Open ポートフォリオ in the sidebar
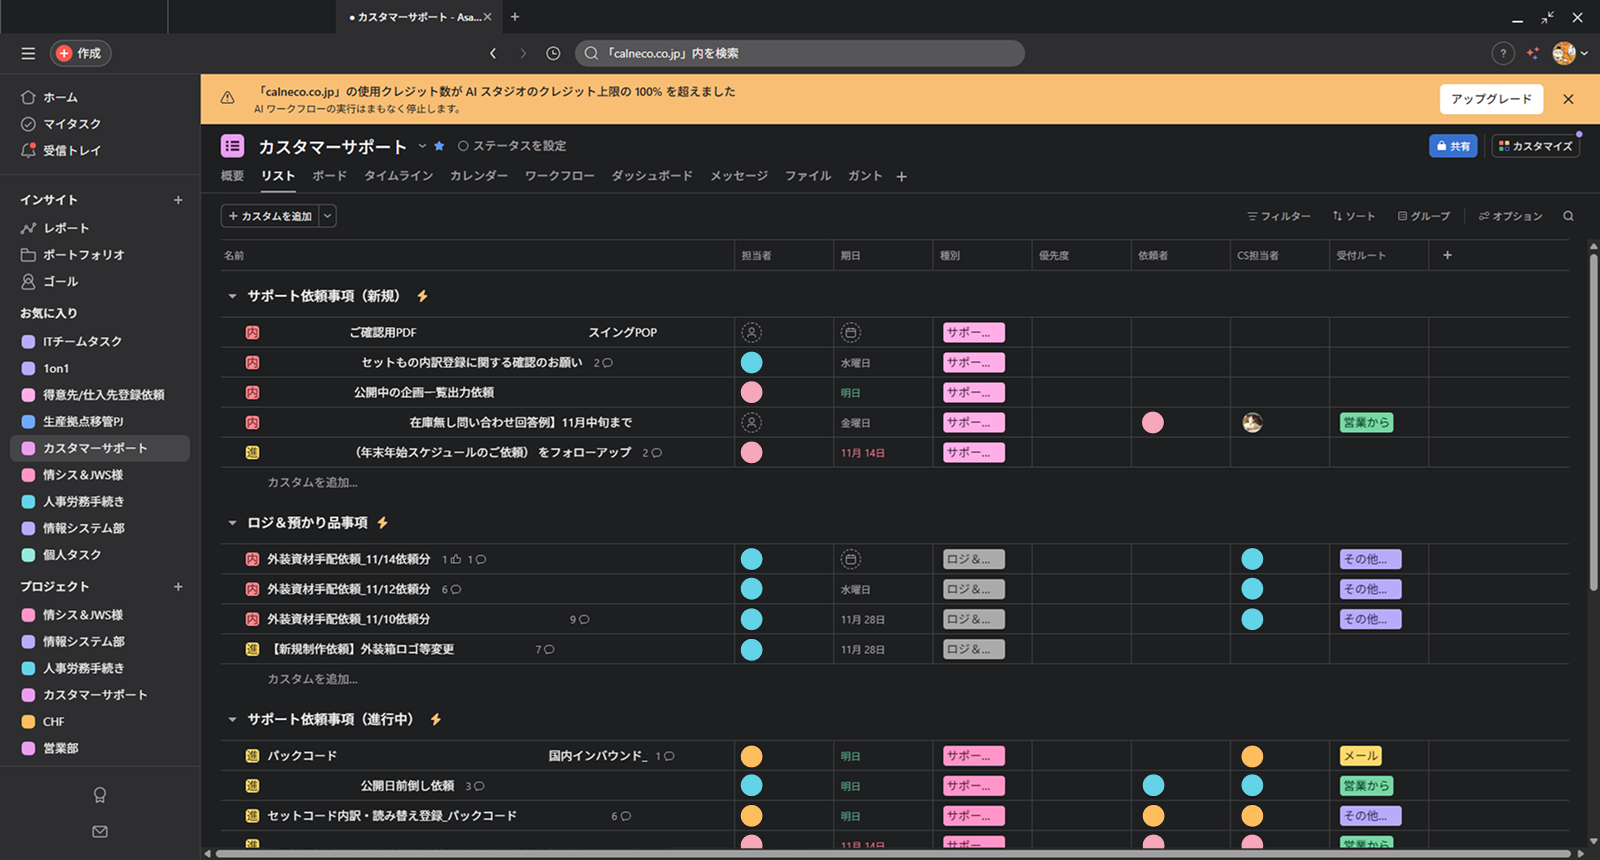 click(84, 255)
